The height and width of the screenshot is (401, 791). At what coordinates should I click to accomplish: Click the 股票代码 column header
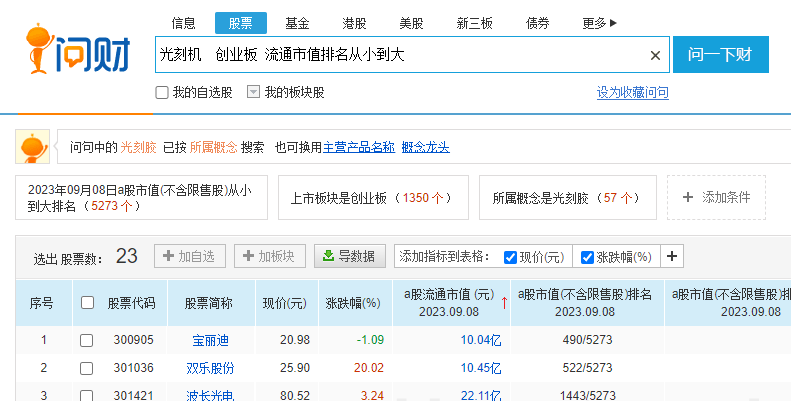click(x=131, y=303)
